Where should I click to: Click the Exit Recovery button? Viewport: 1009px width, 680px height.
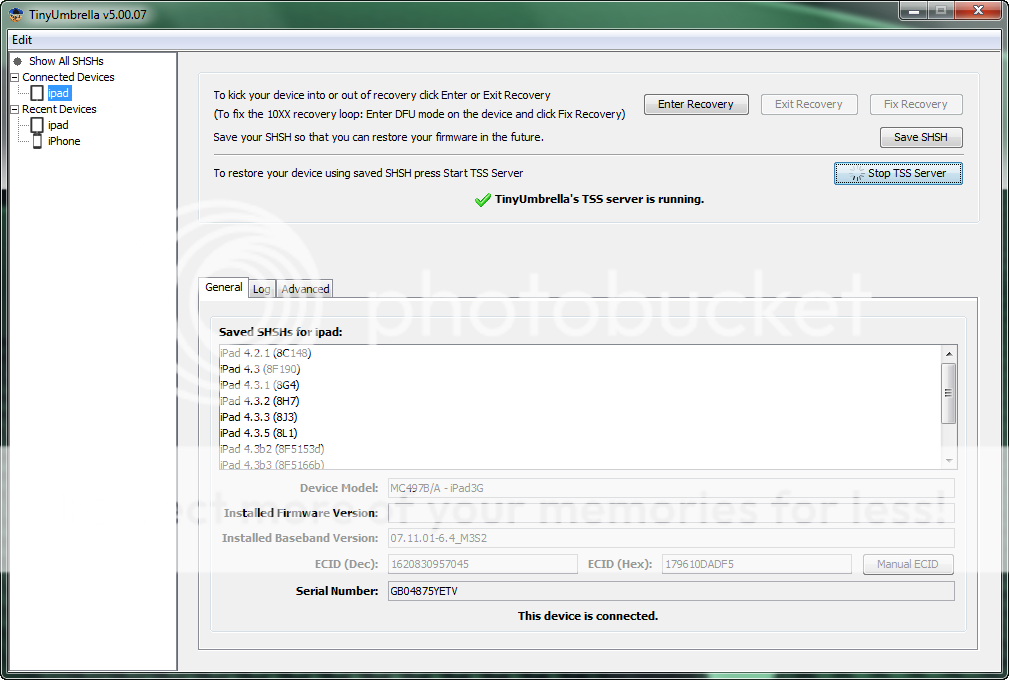point(809,104)
